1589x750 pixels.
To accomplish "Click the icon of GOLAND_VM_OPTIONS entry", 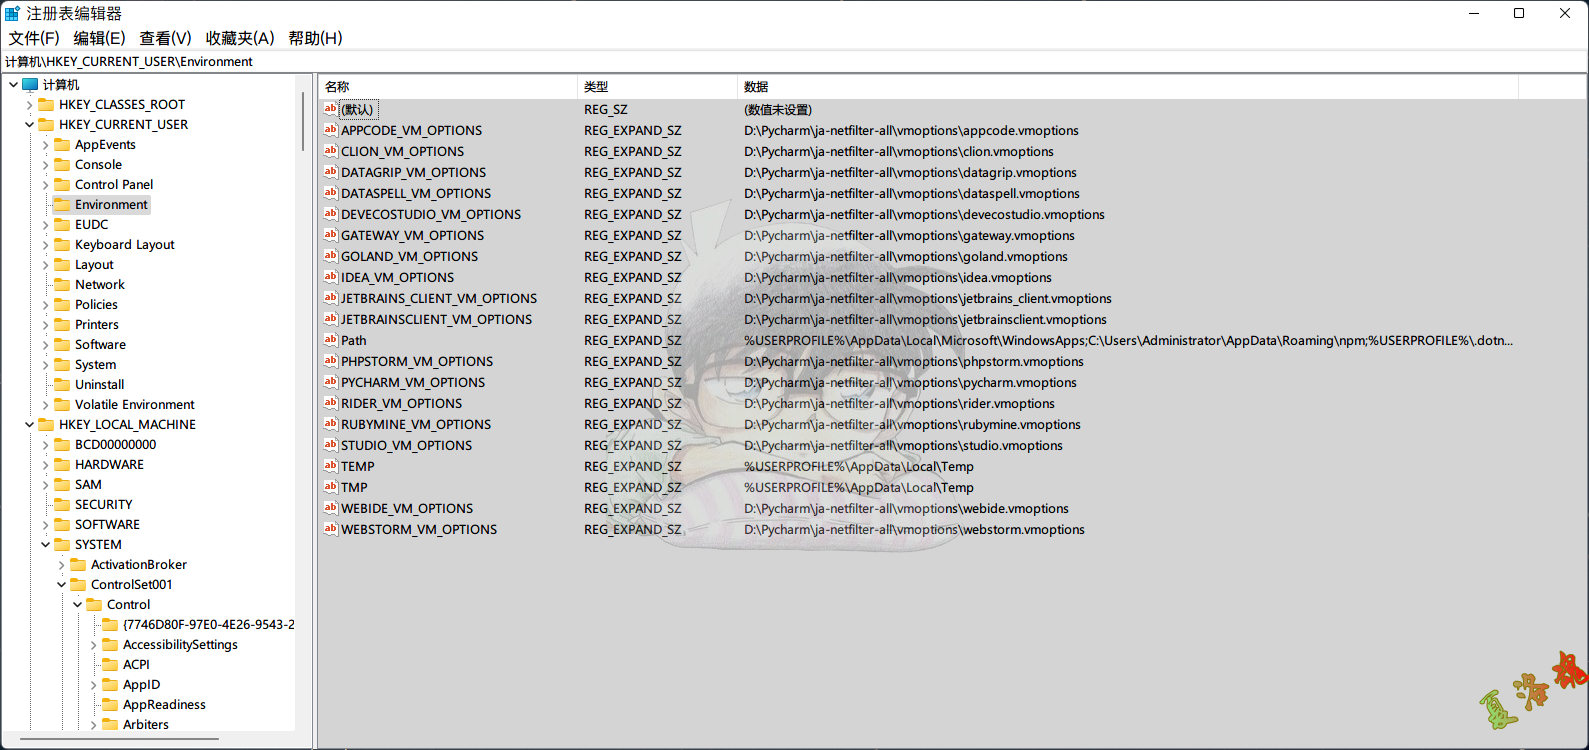I will [x=330, y=256].
